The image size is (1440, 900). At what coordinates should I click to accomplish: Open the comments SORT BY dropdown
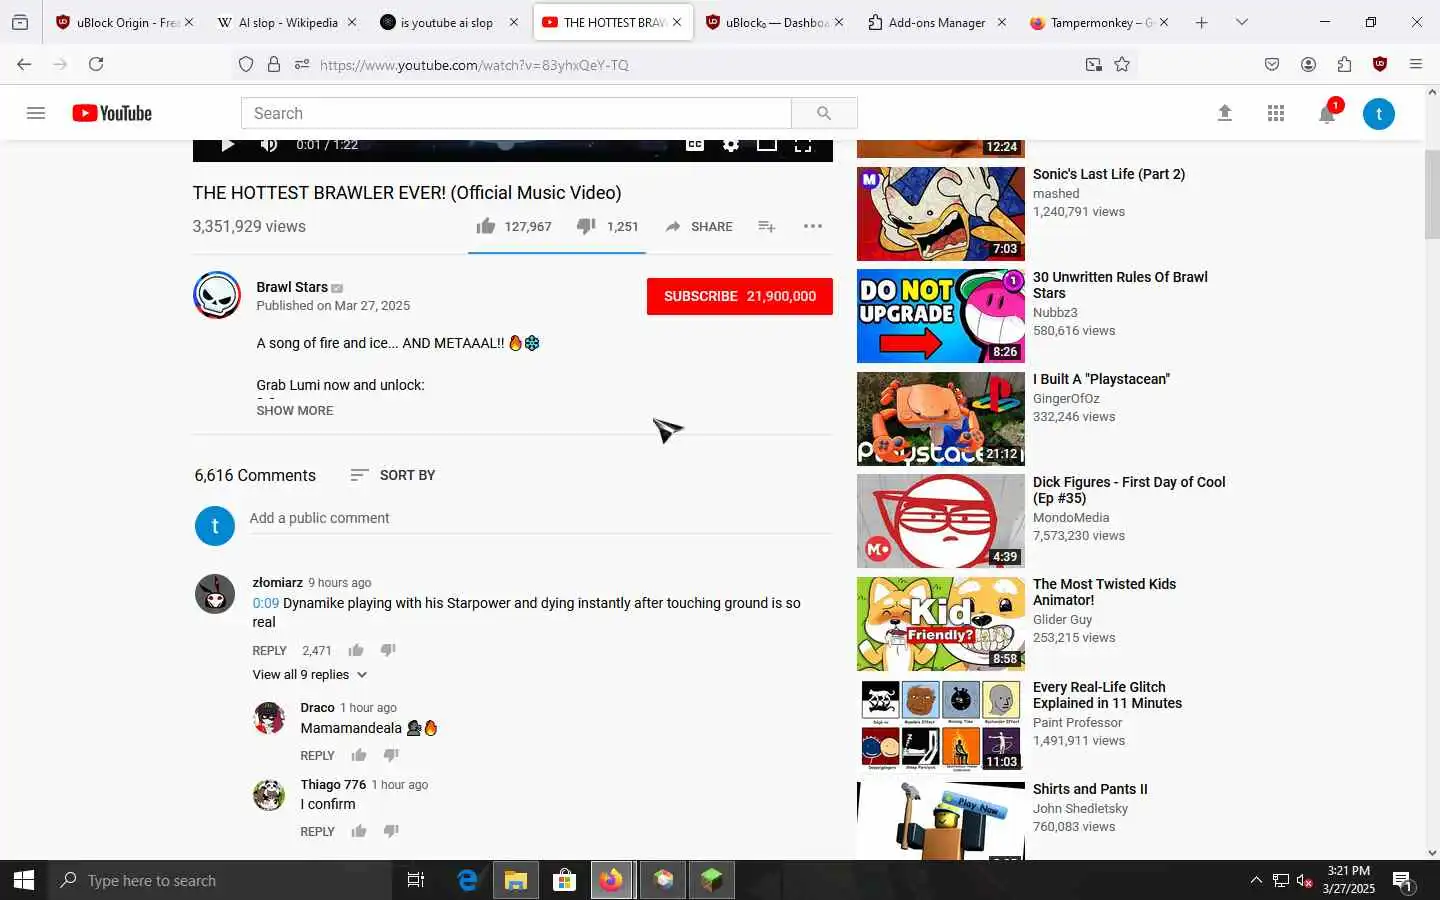pyautogui.click(x=393, y=475)
